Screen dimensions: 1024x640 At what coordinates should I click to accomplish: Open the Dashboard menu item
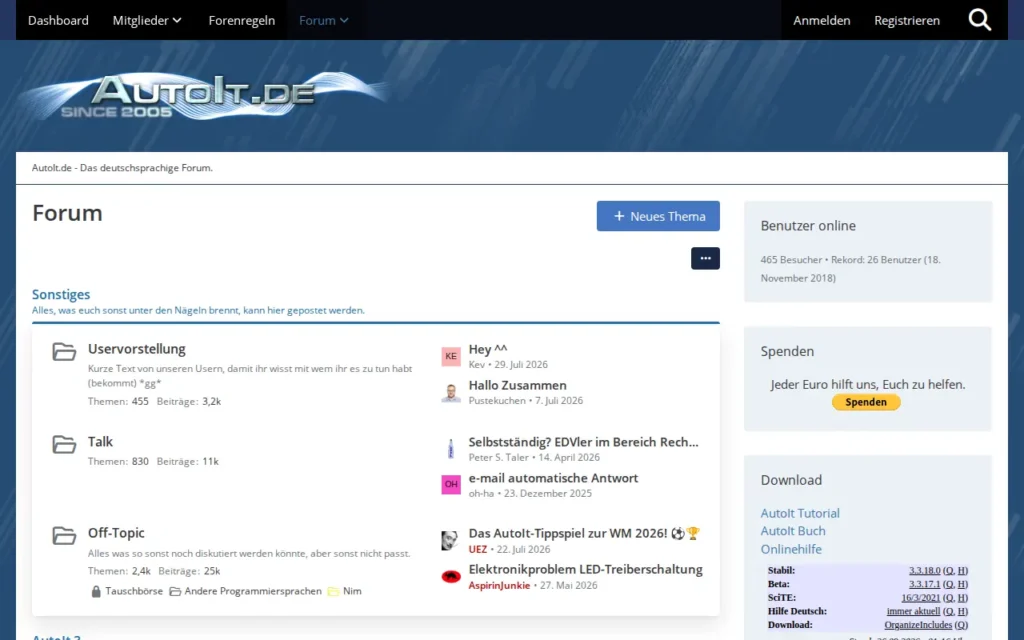pos(58,20)
